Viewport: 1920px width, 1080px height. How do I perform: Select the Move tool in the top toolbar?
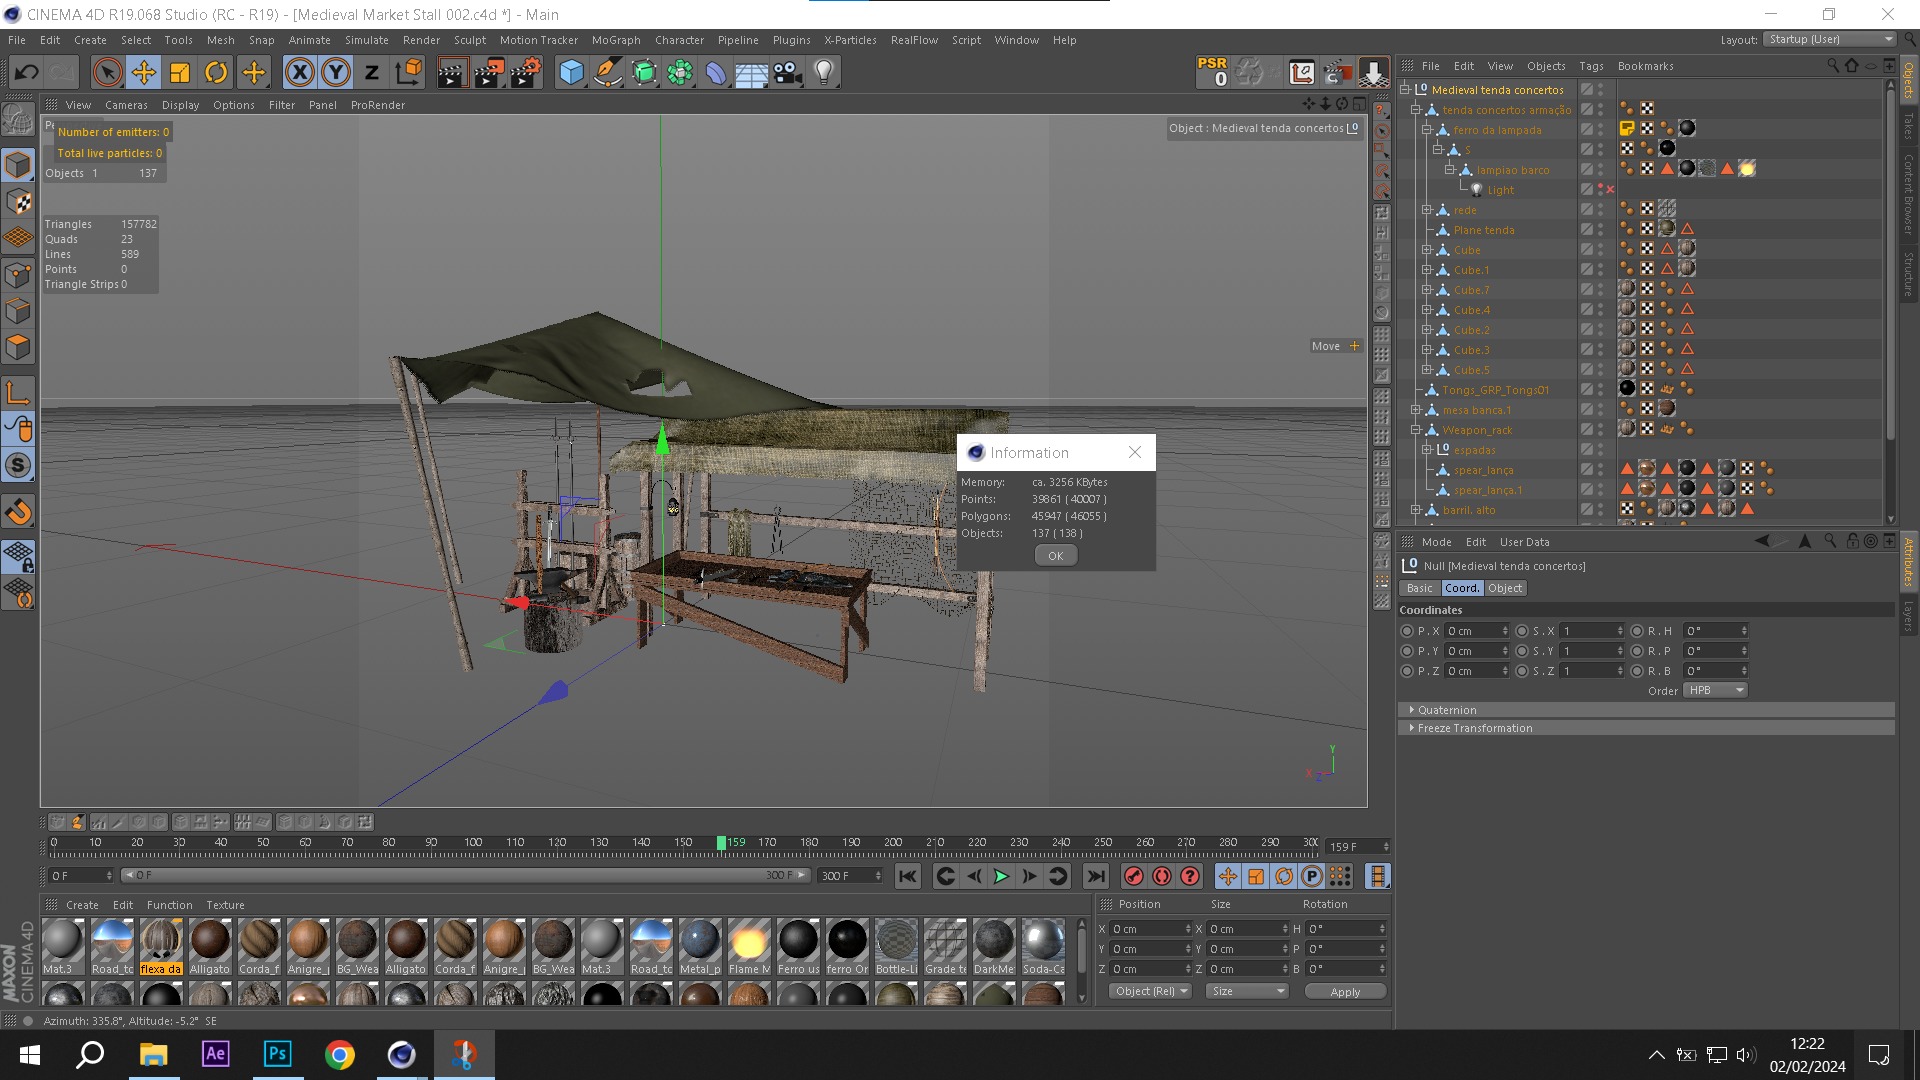pyautogui.click(x=144, y=72)
